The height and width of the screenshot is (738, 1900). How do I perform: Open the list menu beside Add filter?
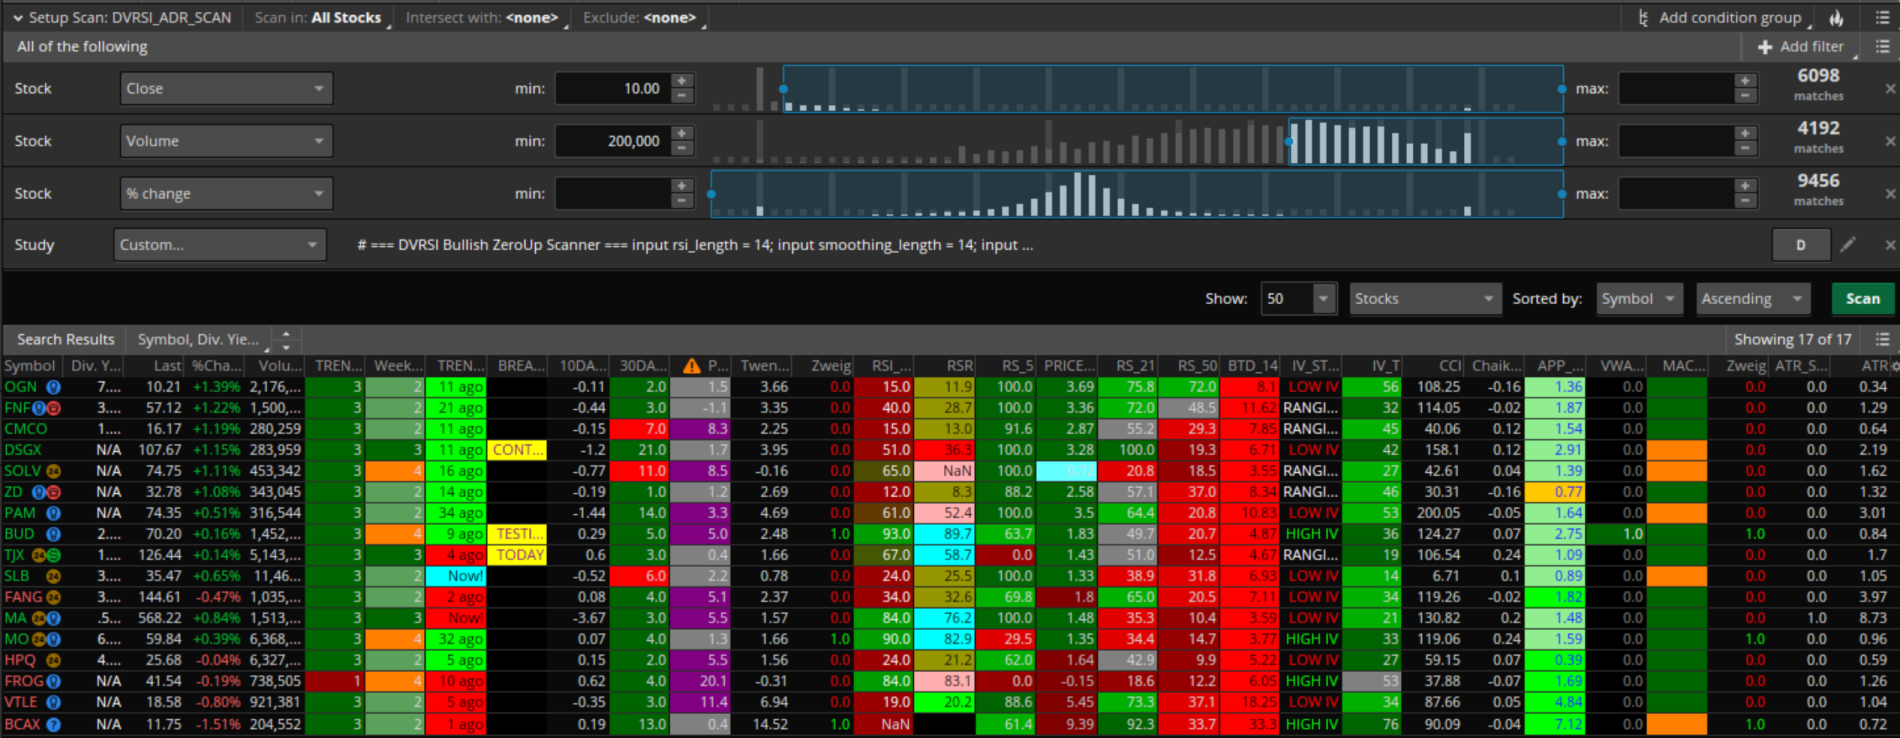[x=1882, y=46]
